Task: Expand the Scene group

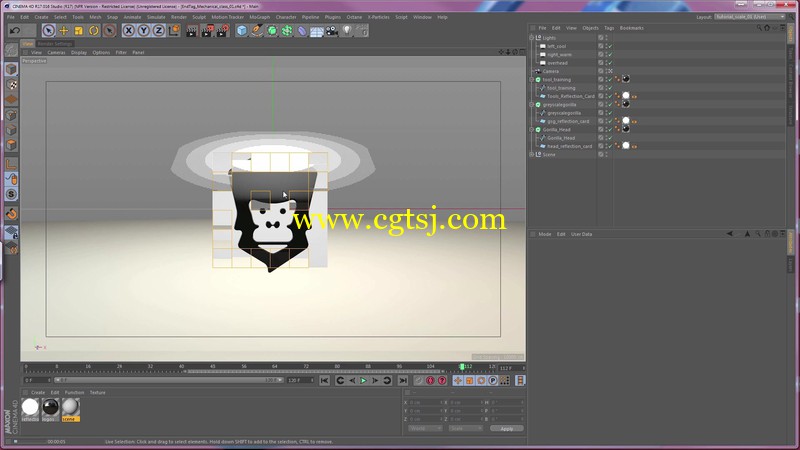Action: [532, 155]
